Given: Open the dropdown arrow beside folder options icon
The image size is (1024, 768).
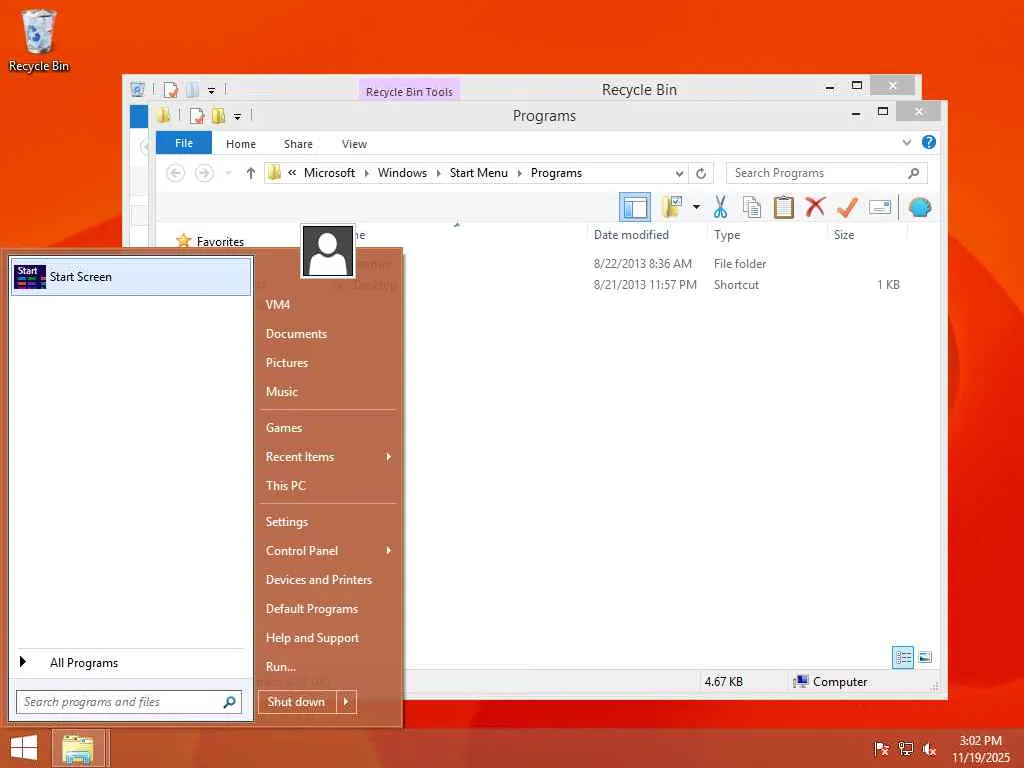Looking at the screenshot, I should (696, 208).
